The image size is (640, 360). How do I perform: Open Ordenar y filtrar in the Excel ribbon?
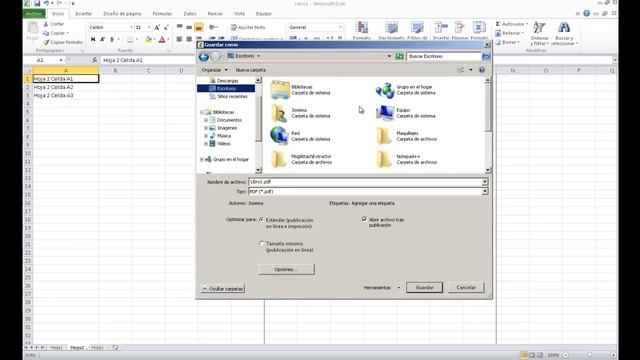[539, 34]
